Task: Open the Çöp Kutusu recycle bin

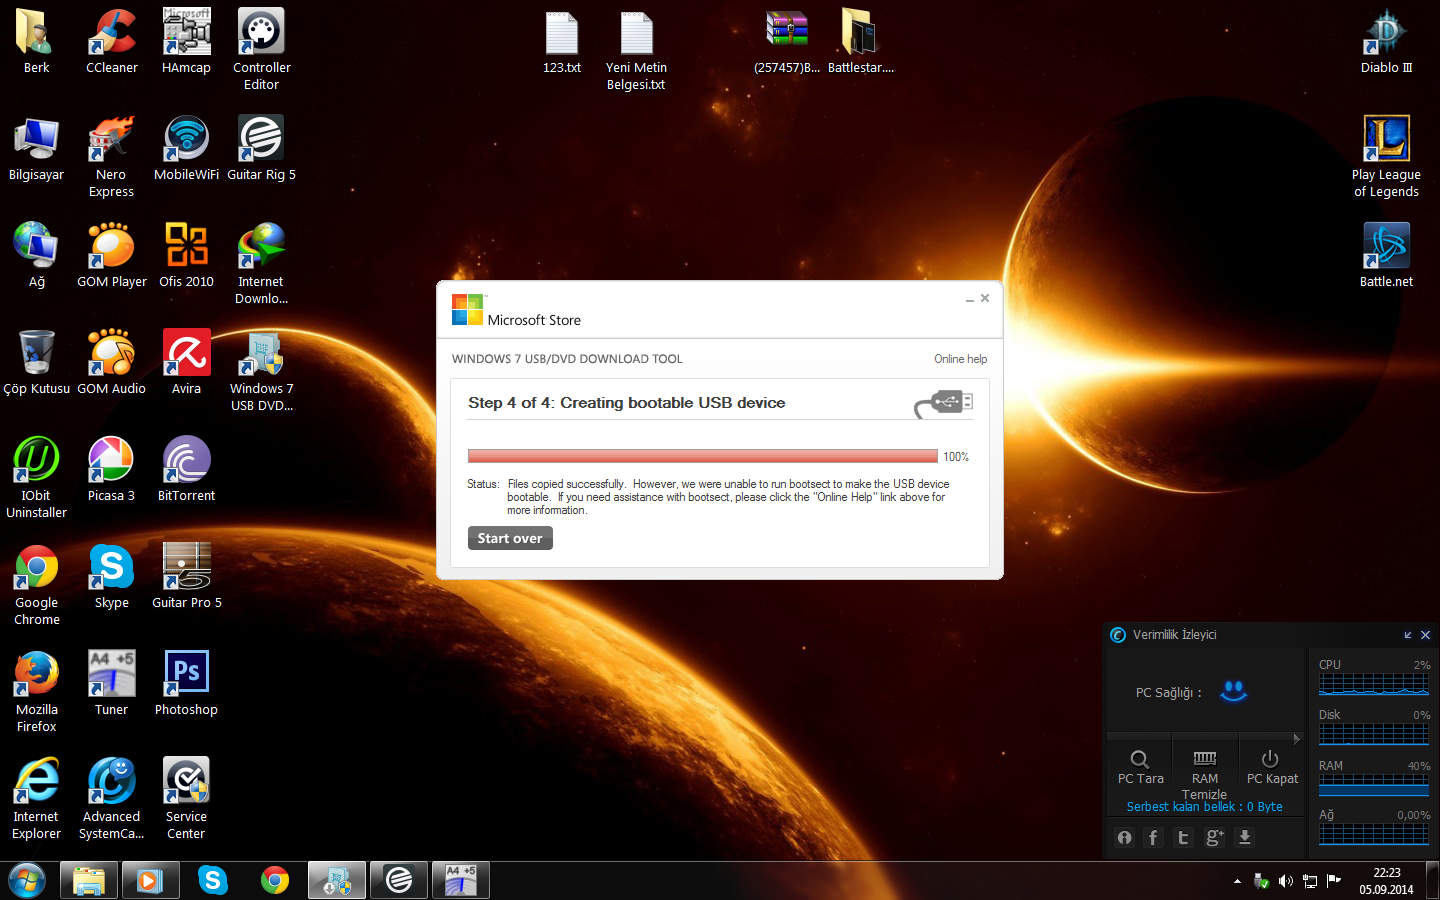Action: tap(36, 362)
